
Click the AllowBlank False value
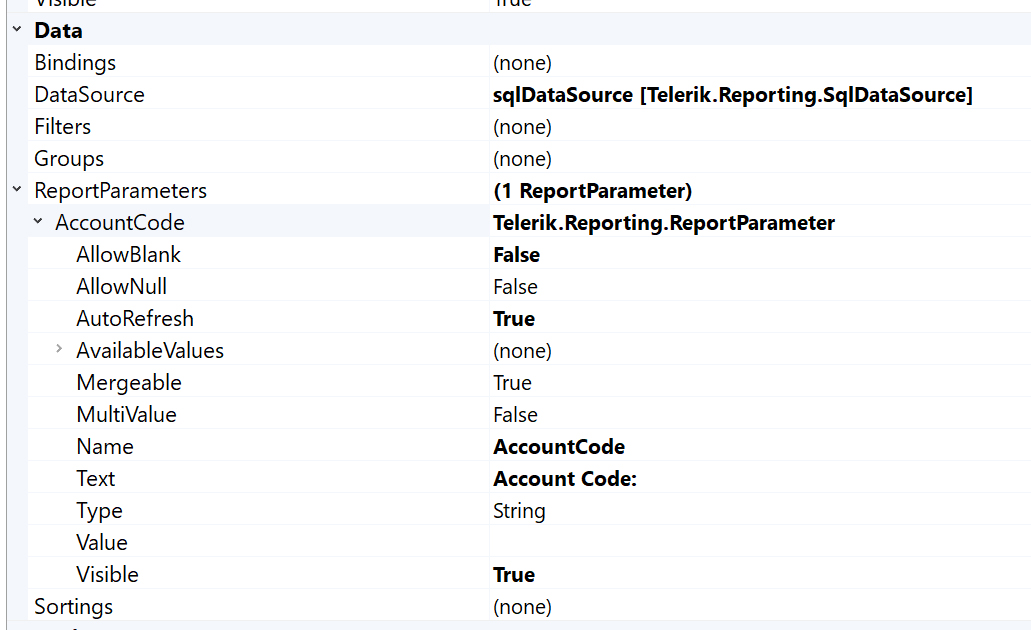(x=516, y=255)
